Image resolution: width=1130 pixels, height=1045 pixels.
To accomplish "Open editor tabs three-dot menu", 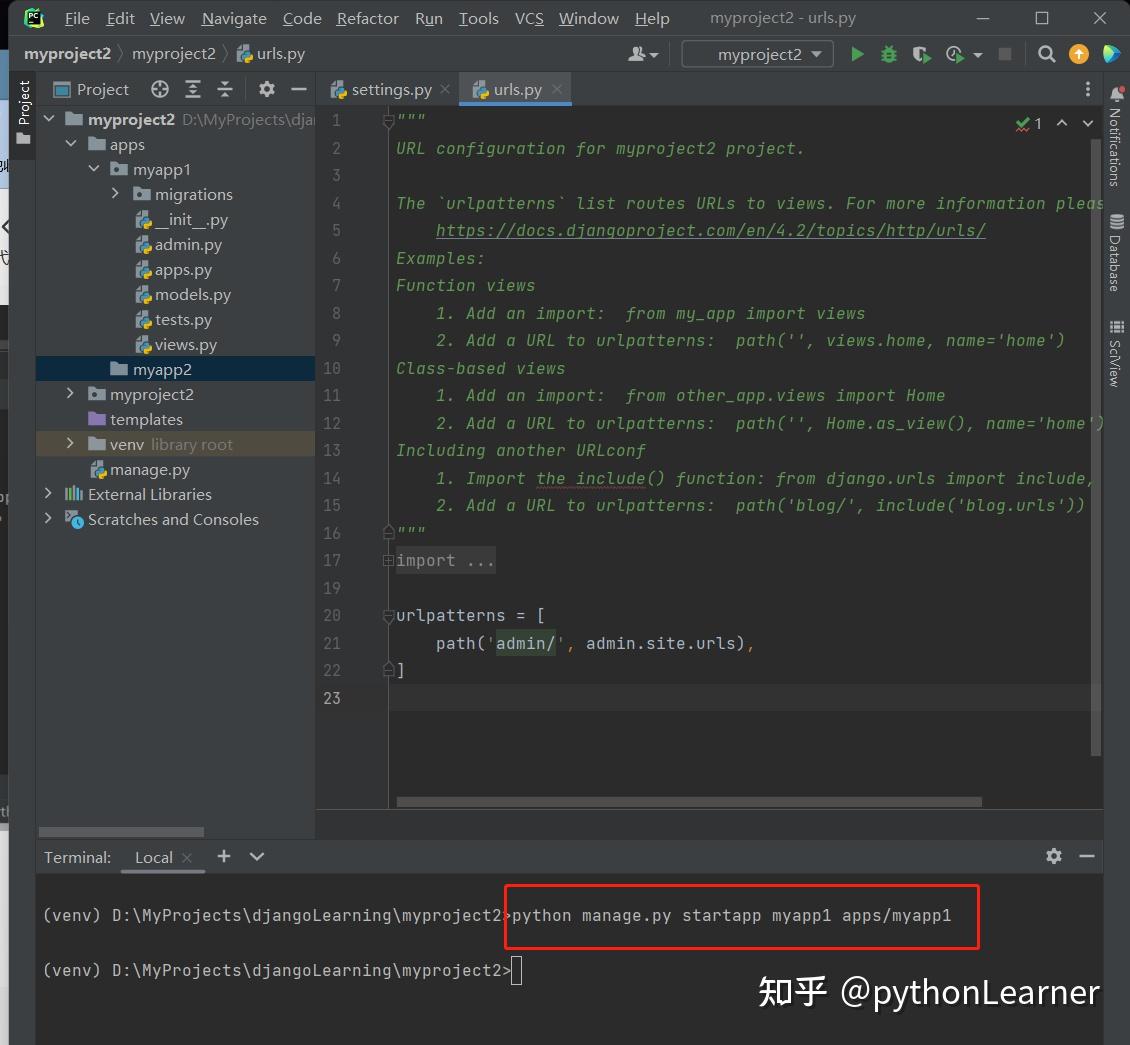I will coord(1087,89).
